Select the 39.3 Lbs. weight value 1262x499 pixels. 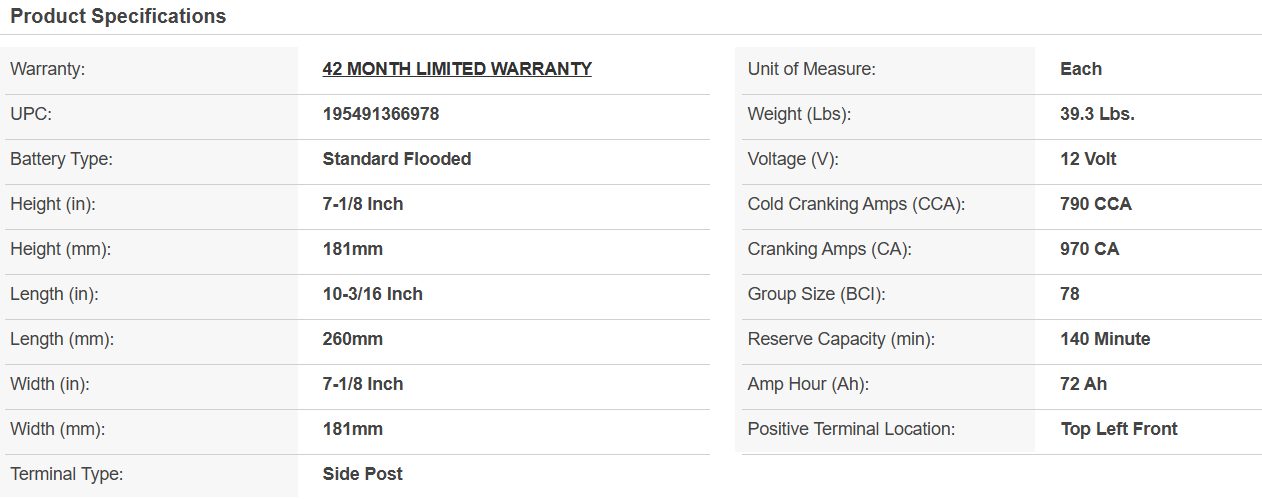[1097, 114]
